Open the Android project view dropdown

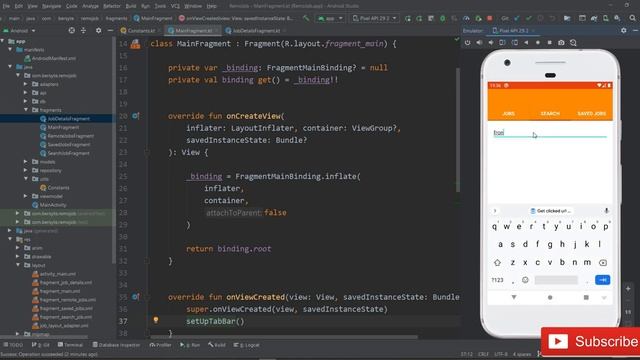[19, 31]
